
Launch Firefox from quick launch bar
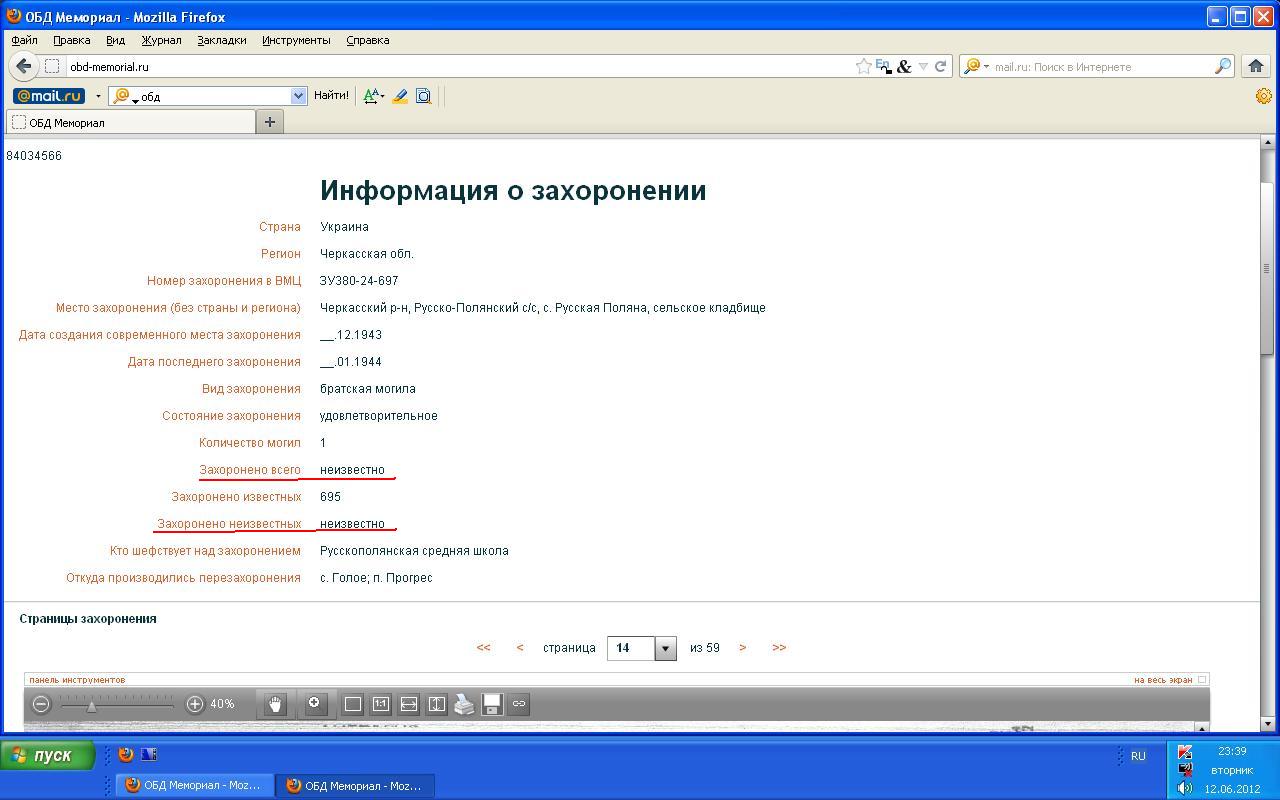point(126,755)
